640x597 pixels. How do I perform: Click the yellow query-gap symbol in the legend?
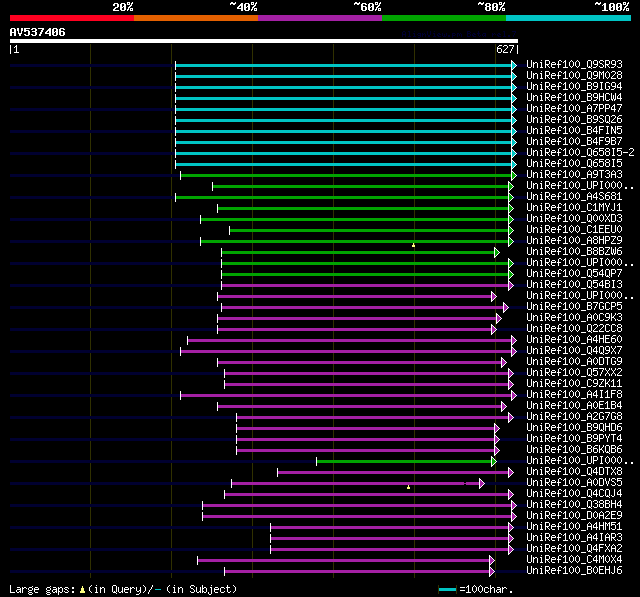point(82,589)
